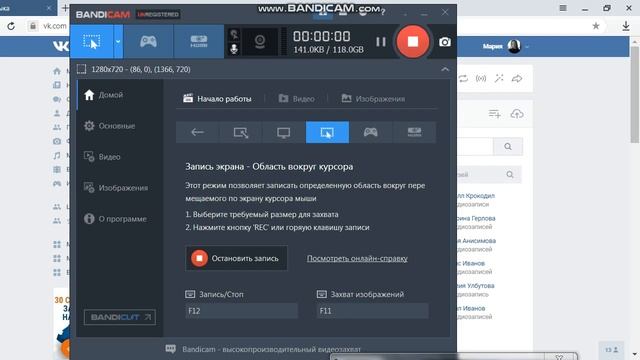Screen dimensions: 640x360
Task: Open the Основные settings section
Action: click(x=109, y=126)
